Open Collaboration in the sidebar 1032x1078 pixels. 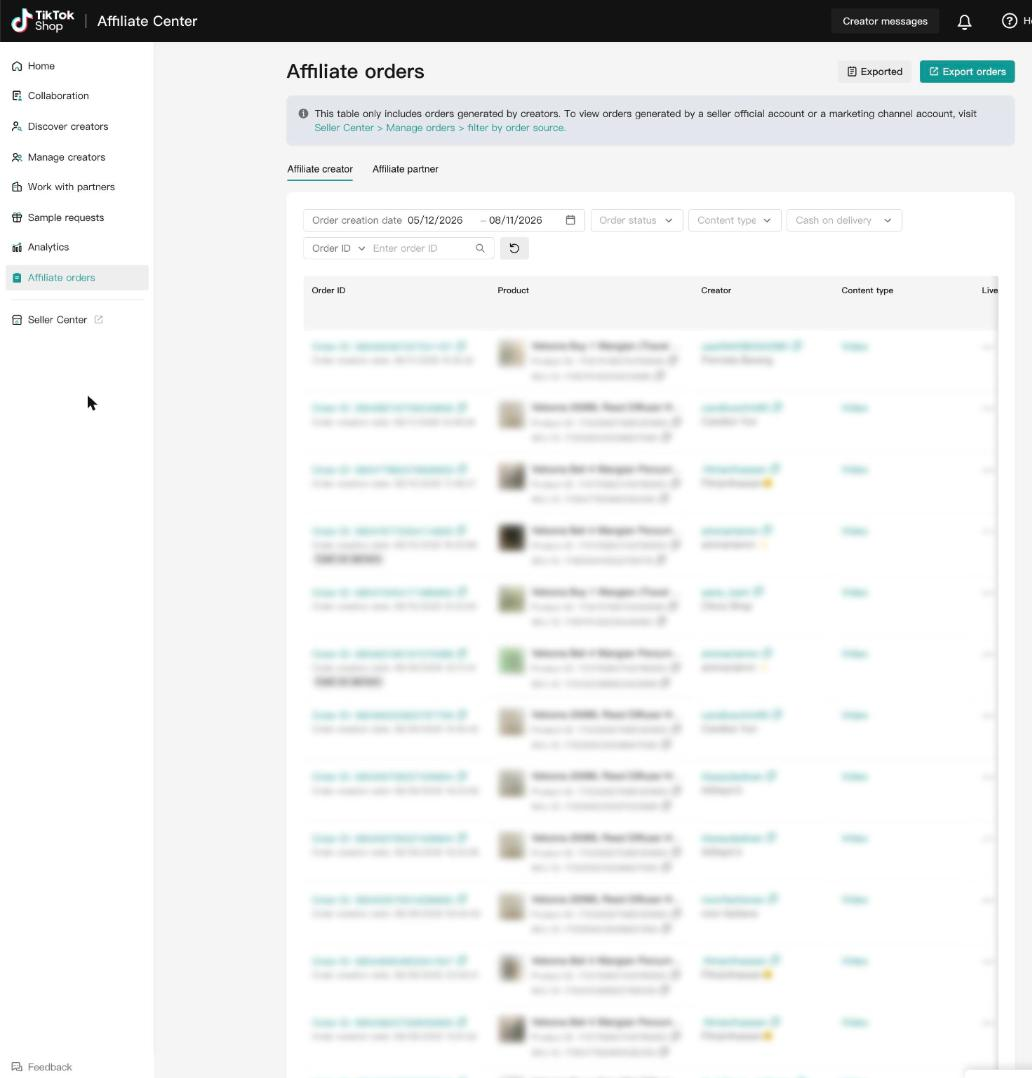(58, 96)
